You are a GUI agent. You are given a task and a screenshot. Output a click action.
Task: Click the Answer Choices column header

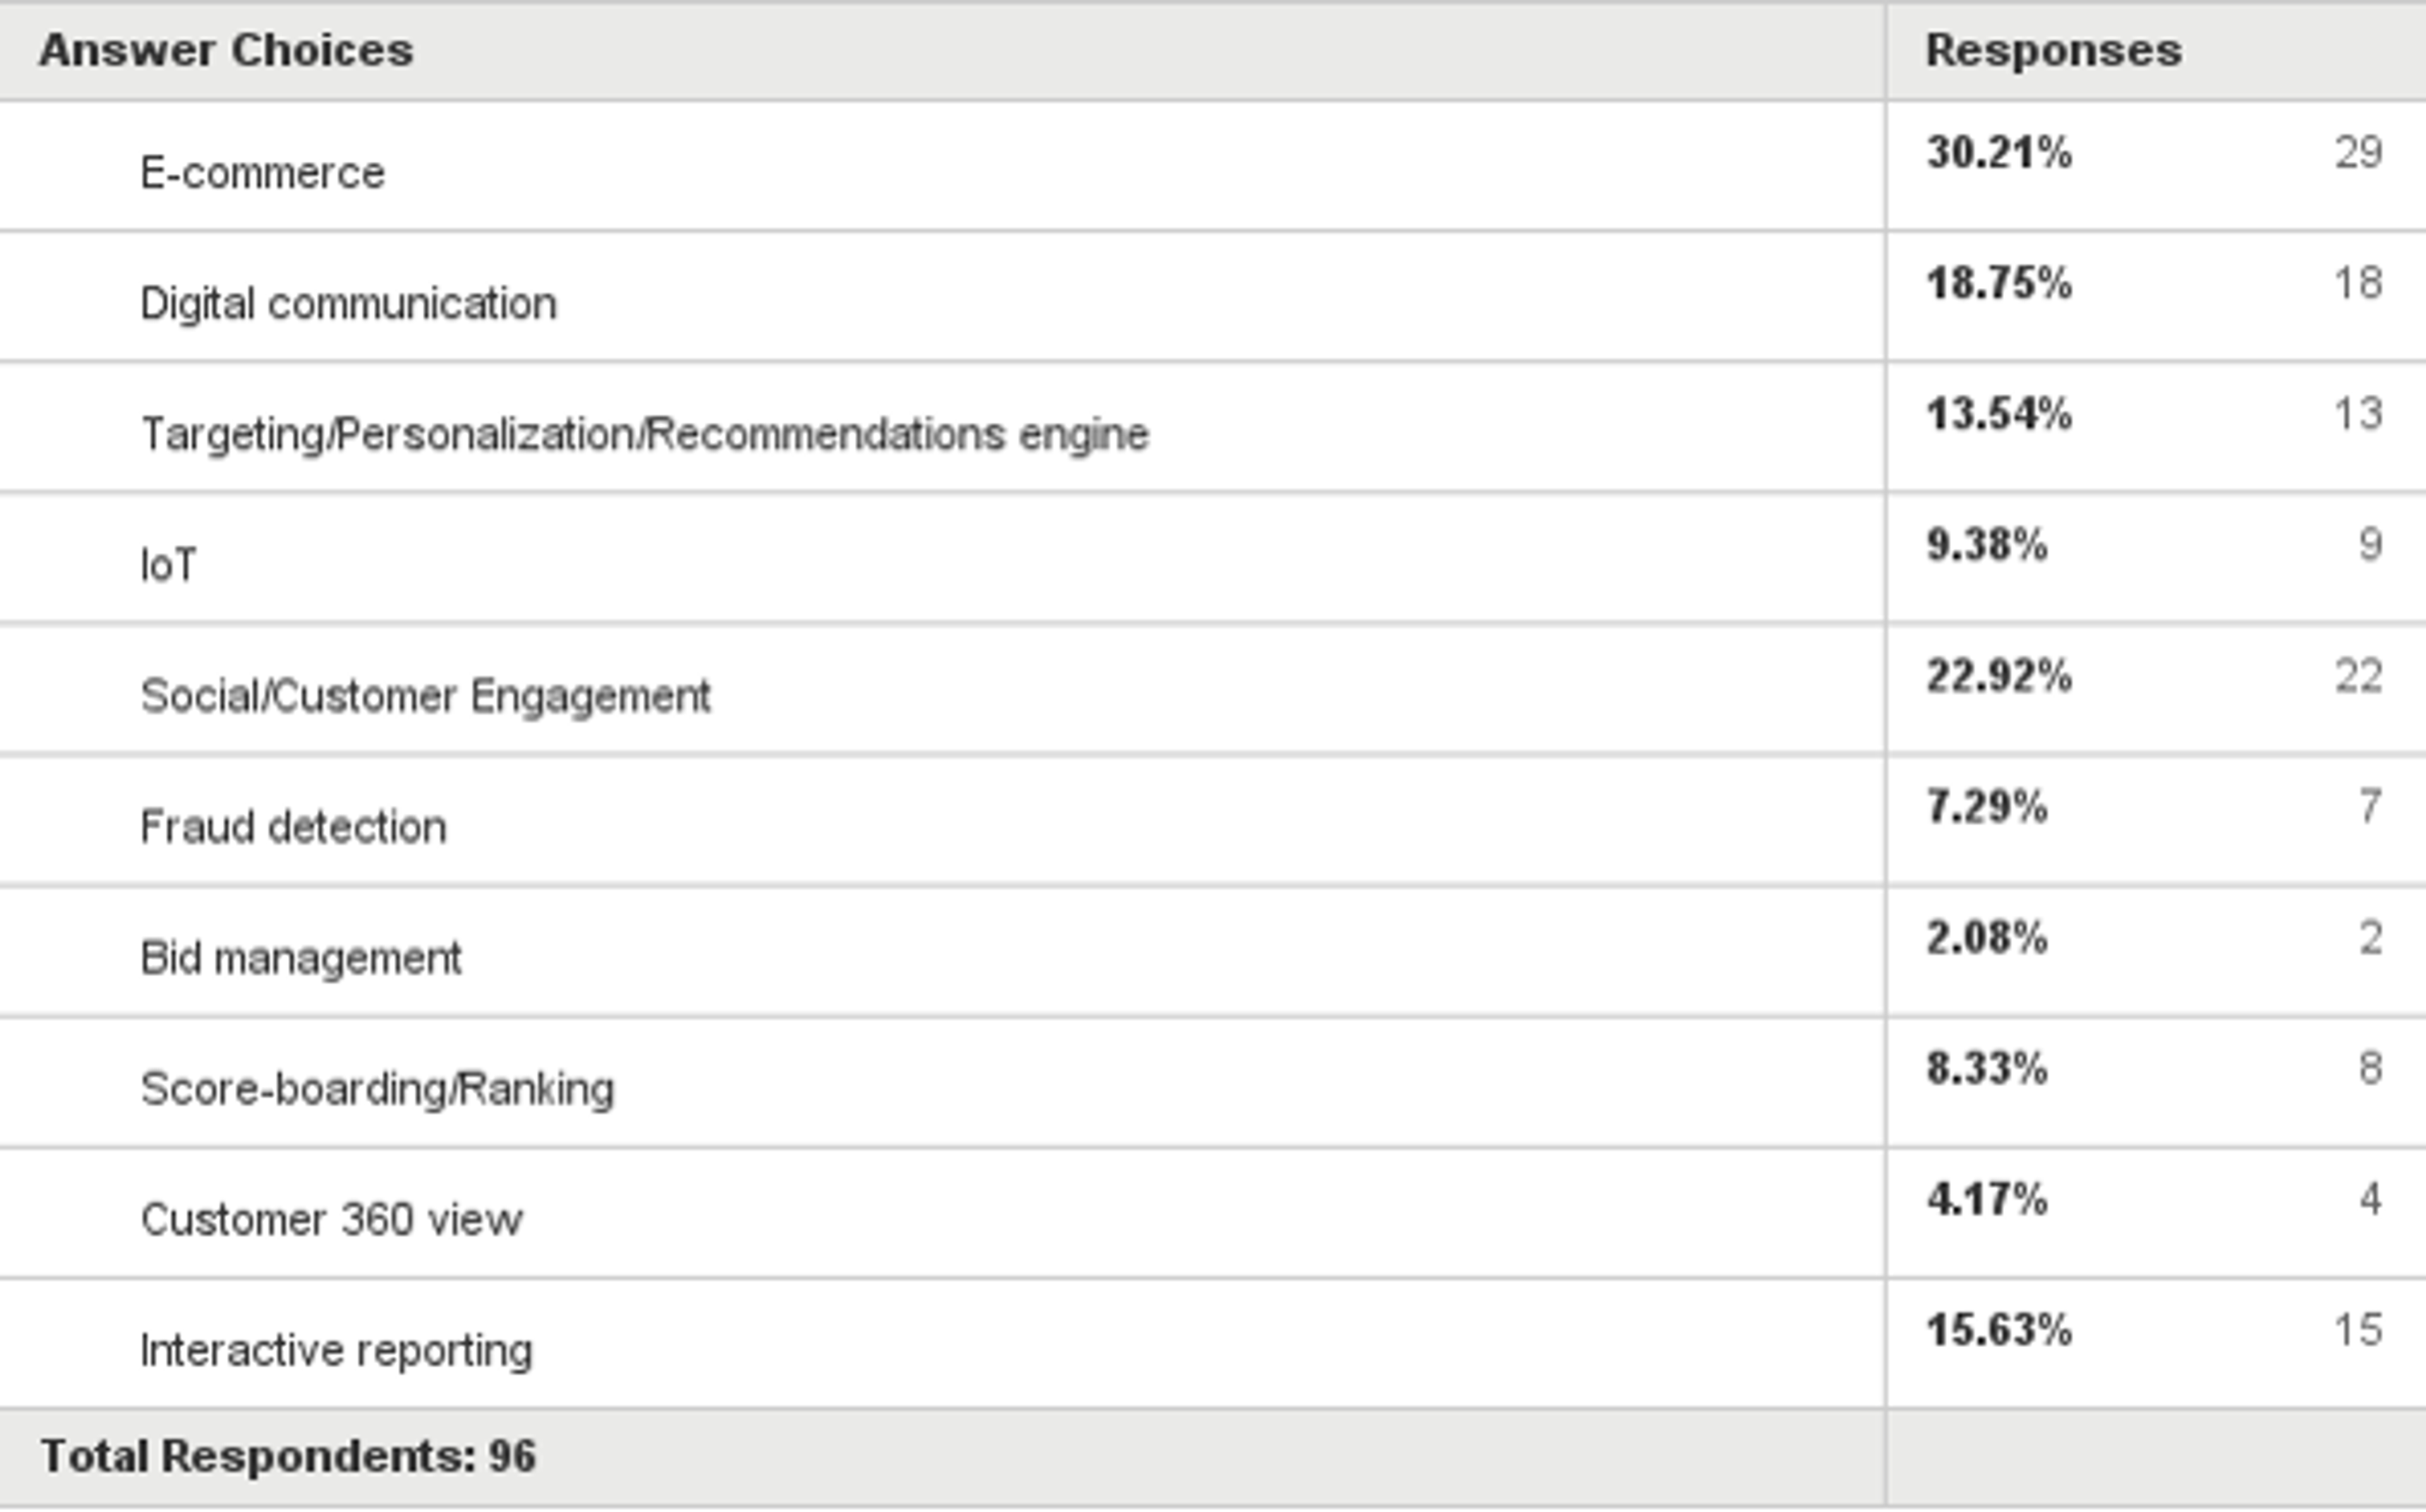click(x=226, y=51)
